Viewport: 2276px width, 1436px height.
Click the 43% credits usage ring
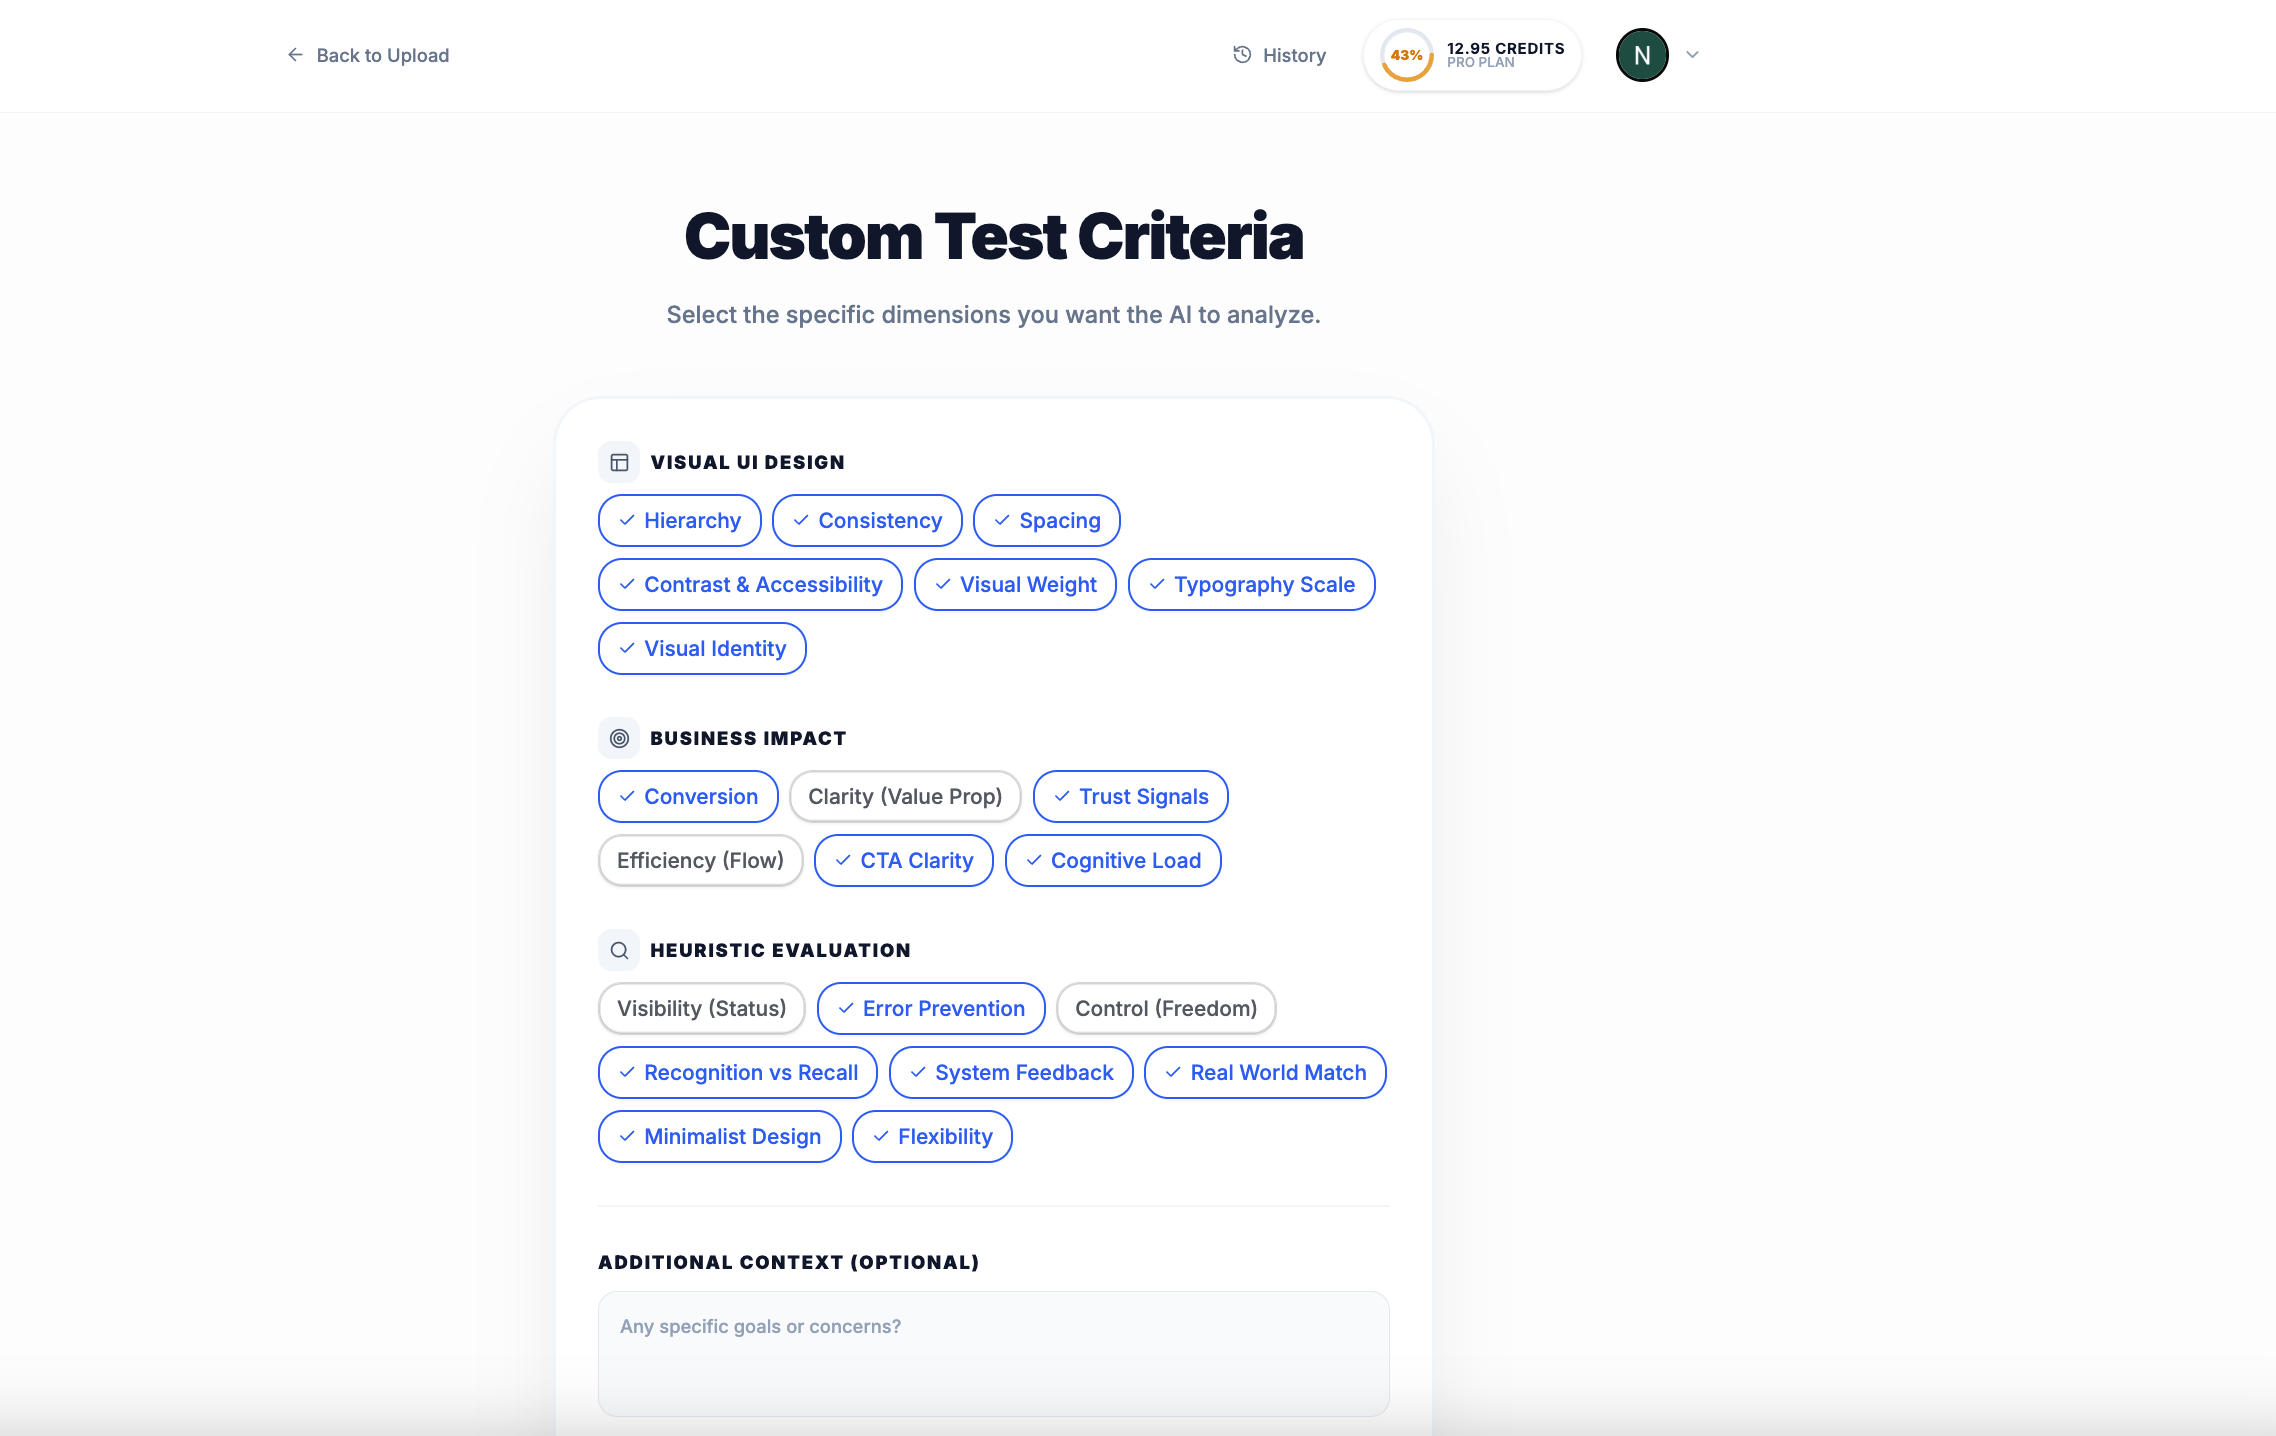coord(1406,56)
